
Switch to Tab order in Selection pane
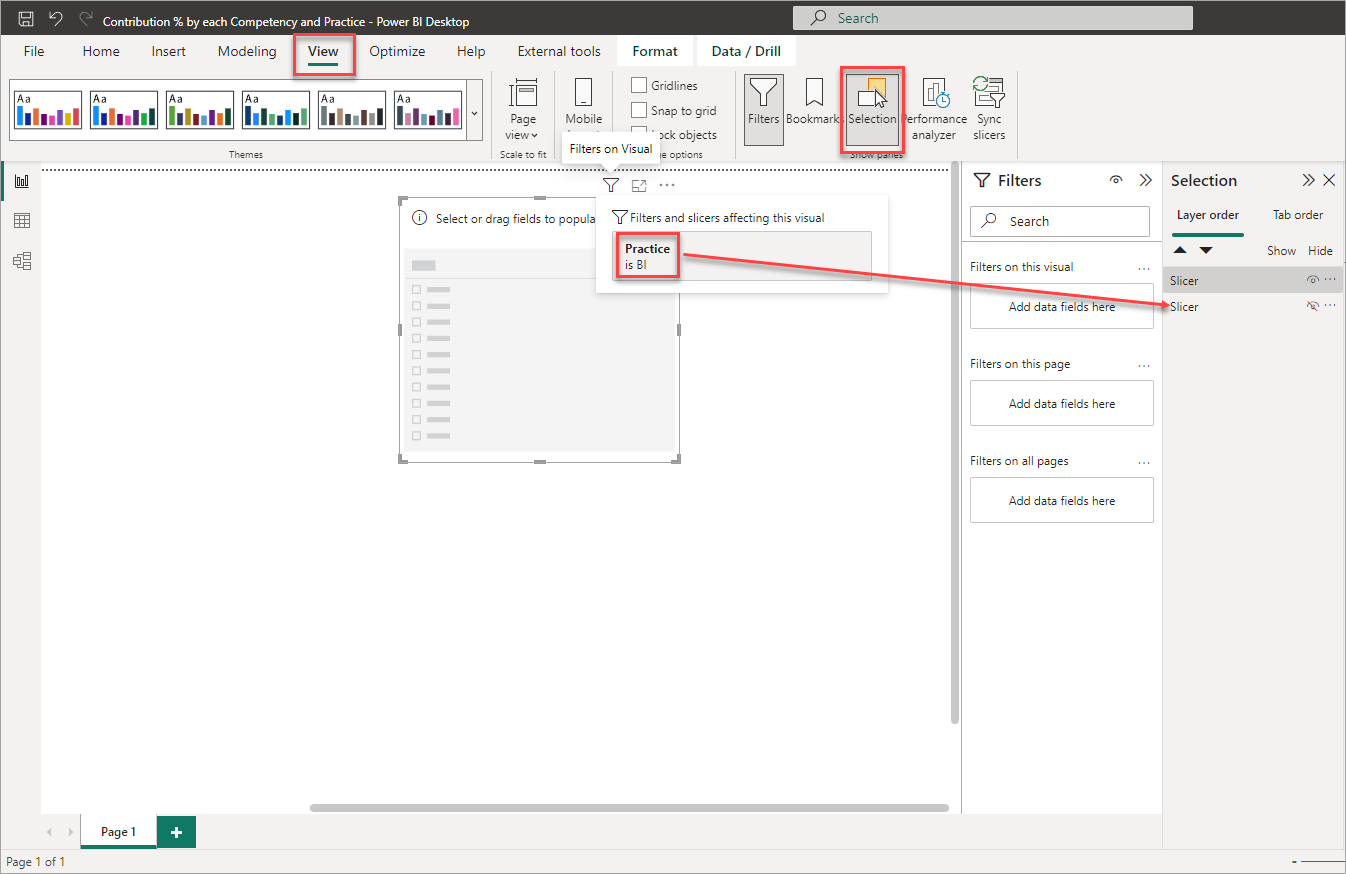[1298, 215]
